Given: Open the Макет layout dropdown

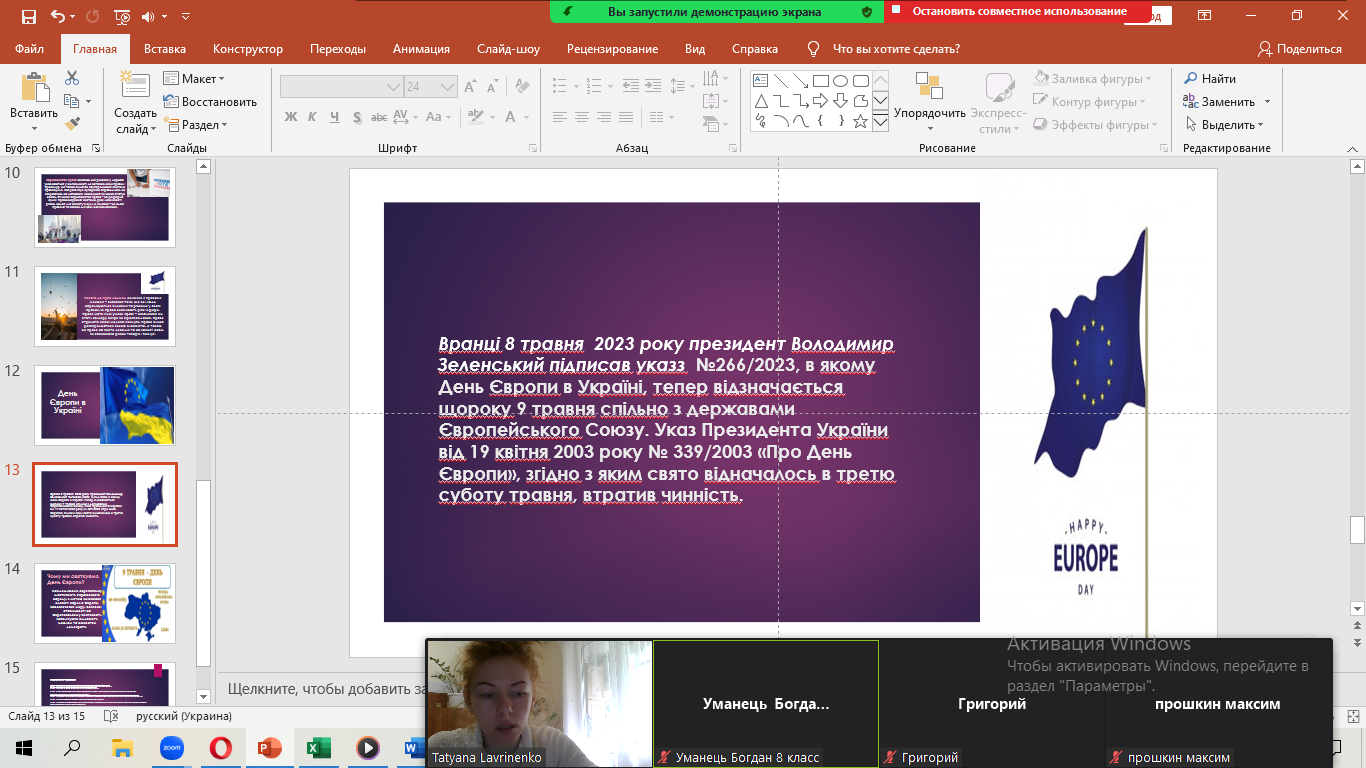Looking at the screenshot, I should pos(194,79).
